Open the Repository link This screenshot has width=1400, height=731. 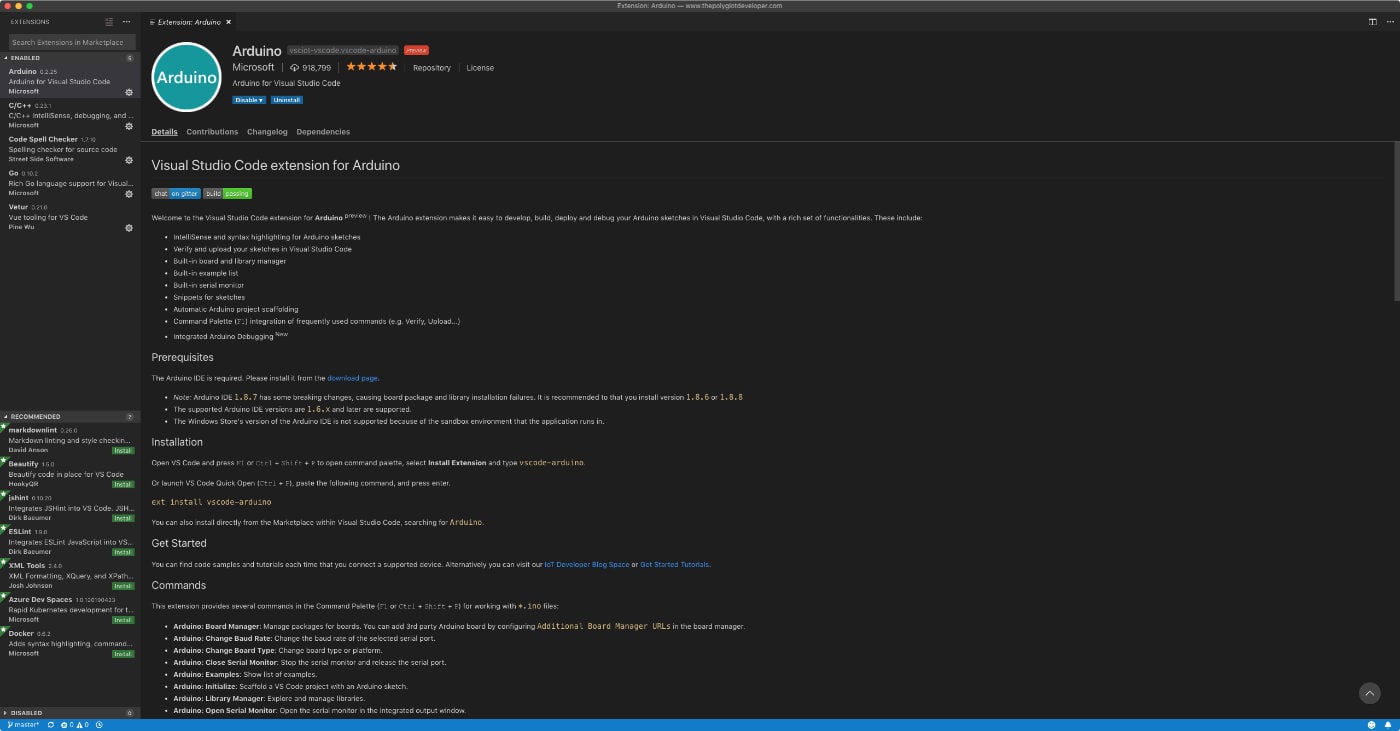pos(432,68)
